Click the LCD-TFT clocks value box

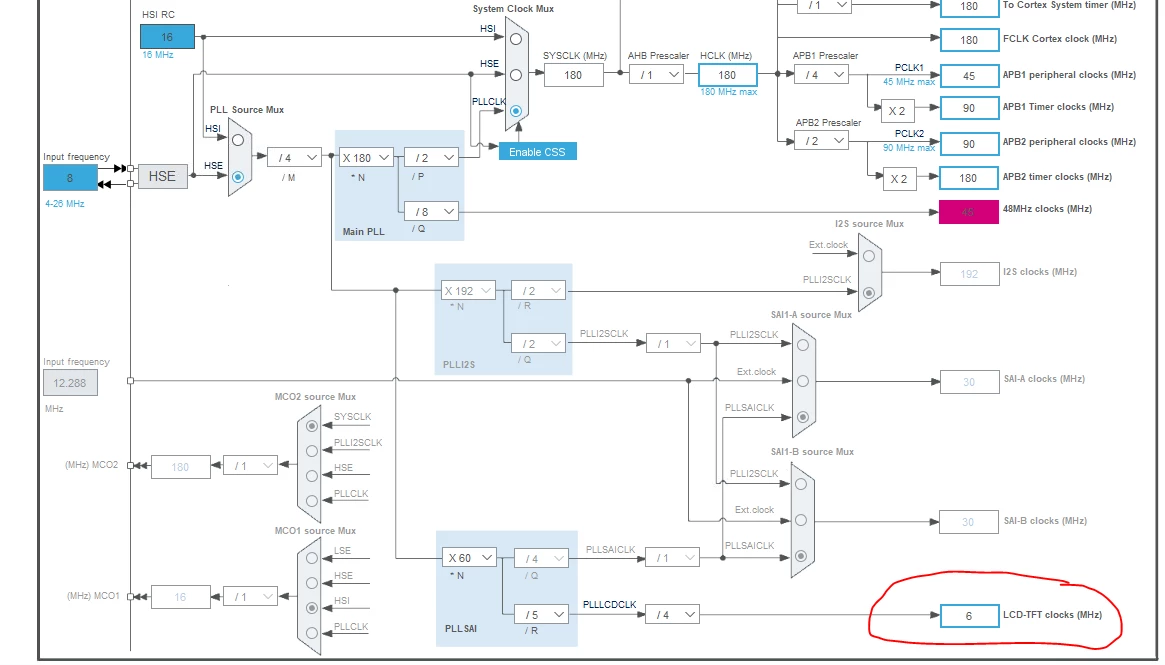click(970, 615)
